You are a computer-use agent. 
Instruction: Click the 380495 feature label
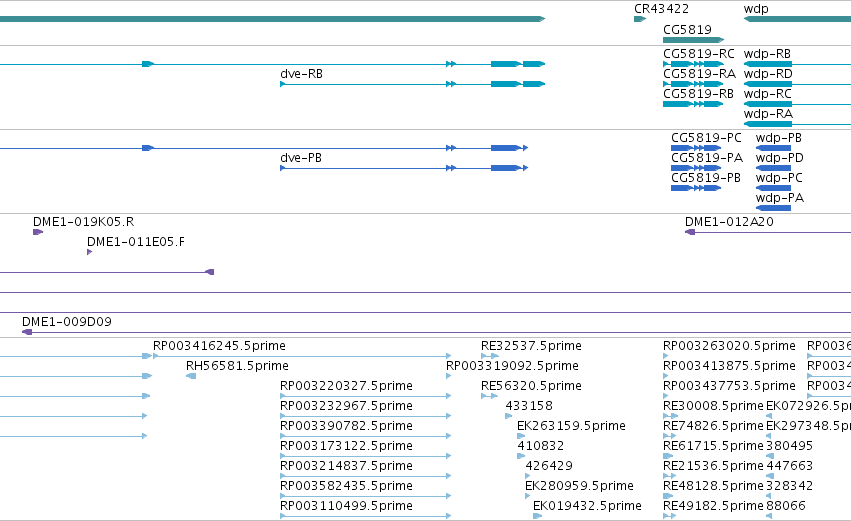point(789,446)
